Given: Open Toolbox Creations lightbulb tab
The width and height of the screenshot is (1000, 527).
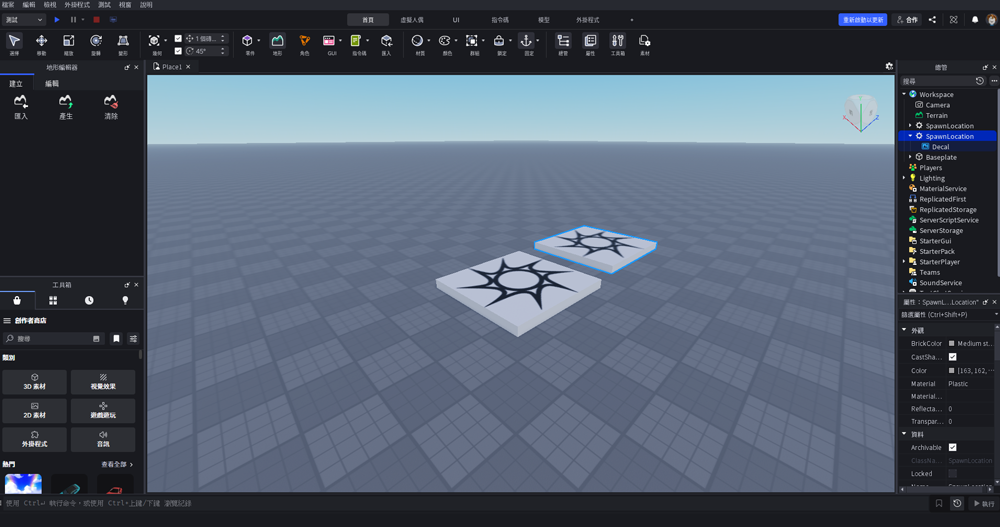Looking at the screenshot, I should (x=125, y=301).
